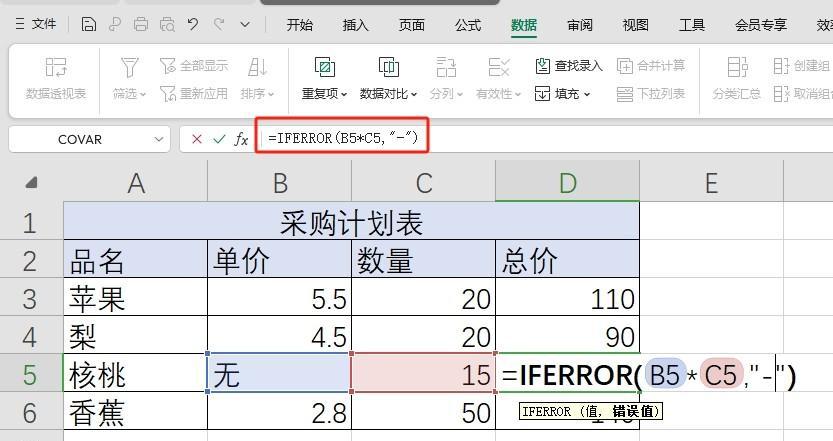Expand the quick access toolbar chevron
This screenshot has height=441, width=833.
click(245, 24)
